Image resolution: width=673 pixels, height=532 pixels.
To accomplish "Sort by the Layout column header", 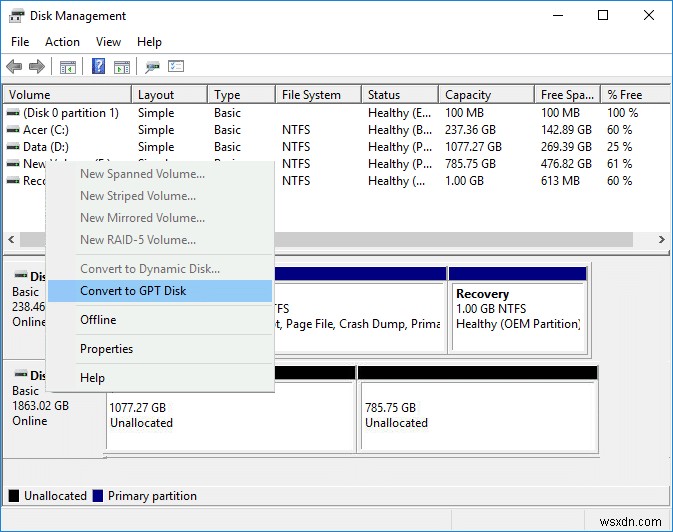I will pos(170,95).
